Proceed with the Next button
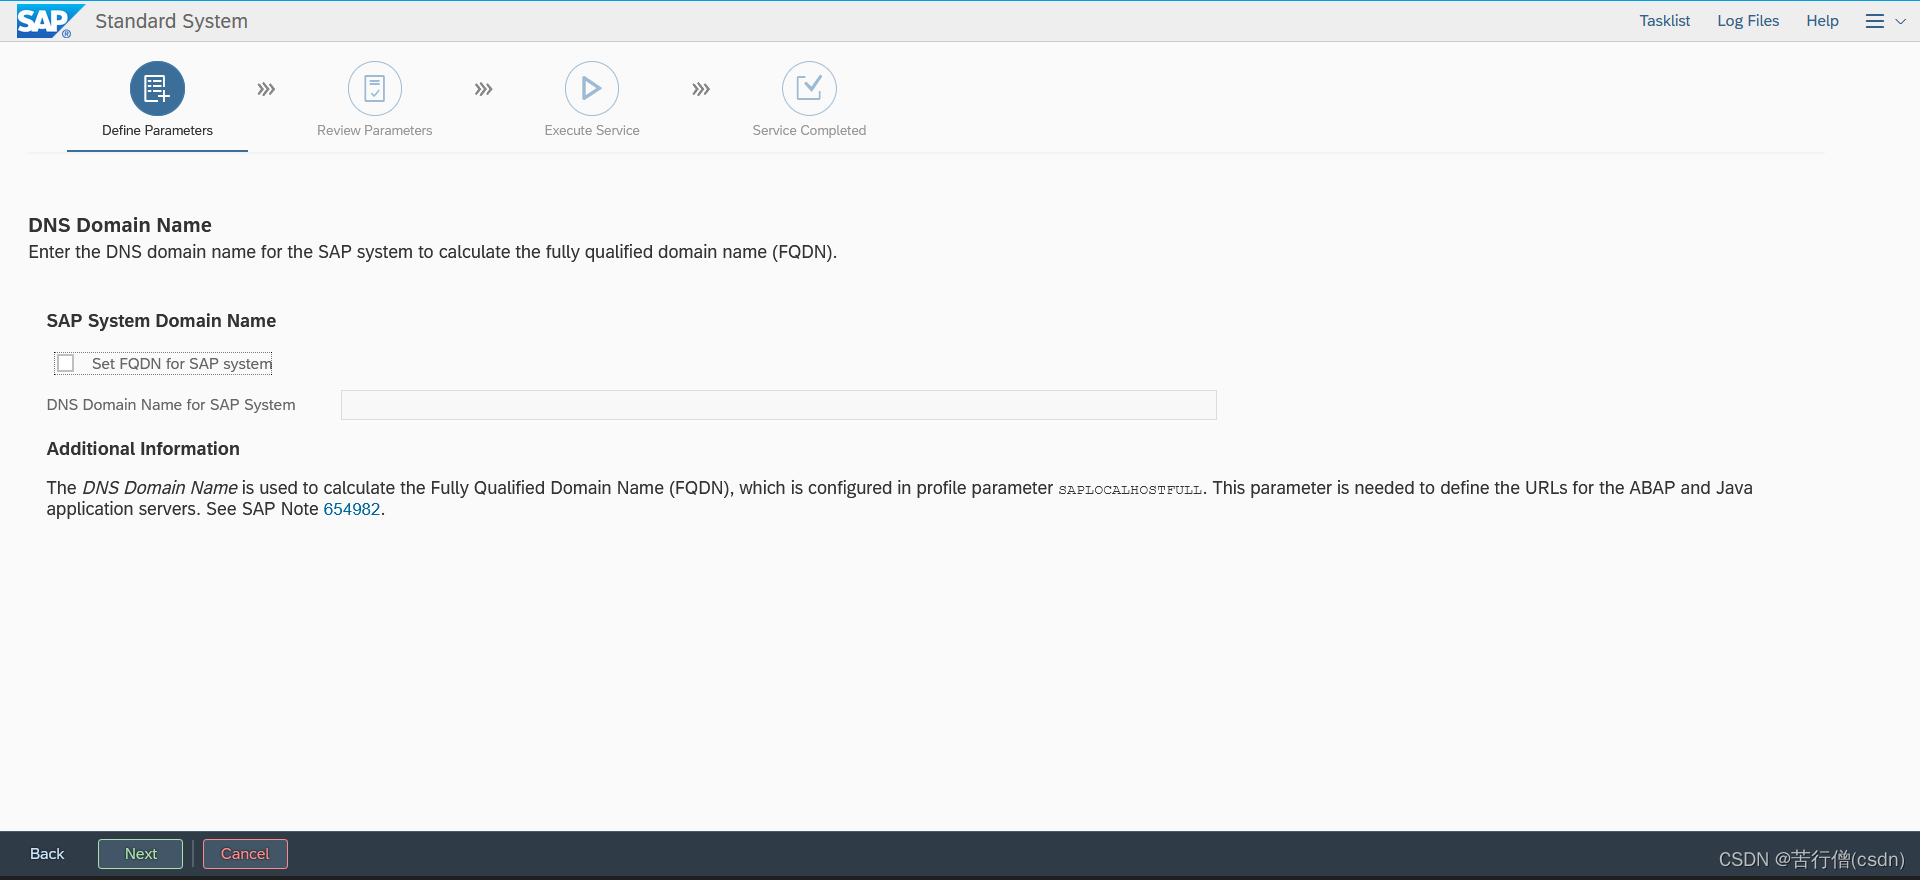1920x880 pixels. point(141,854)
